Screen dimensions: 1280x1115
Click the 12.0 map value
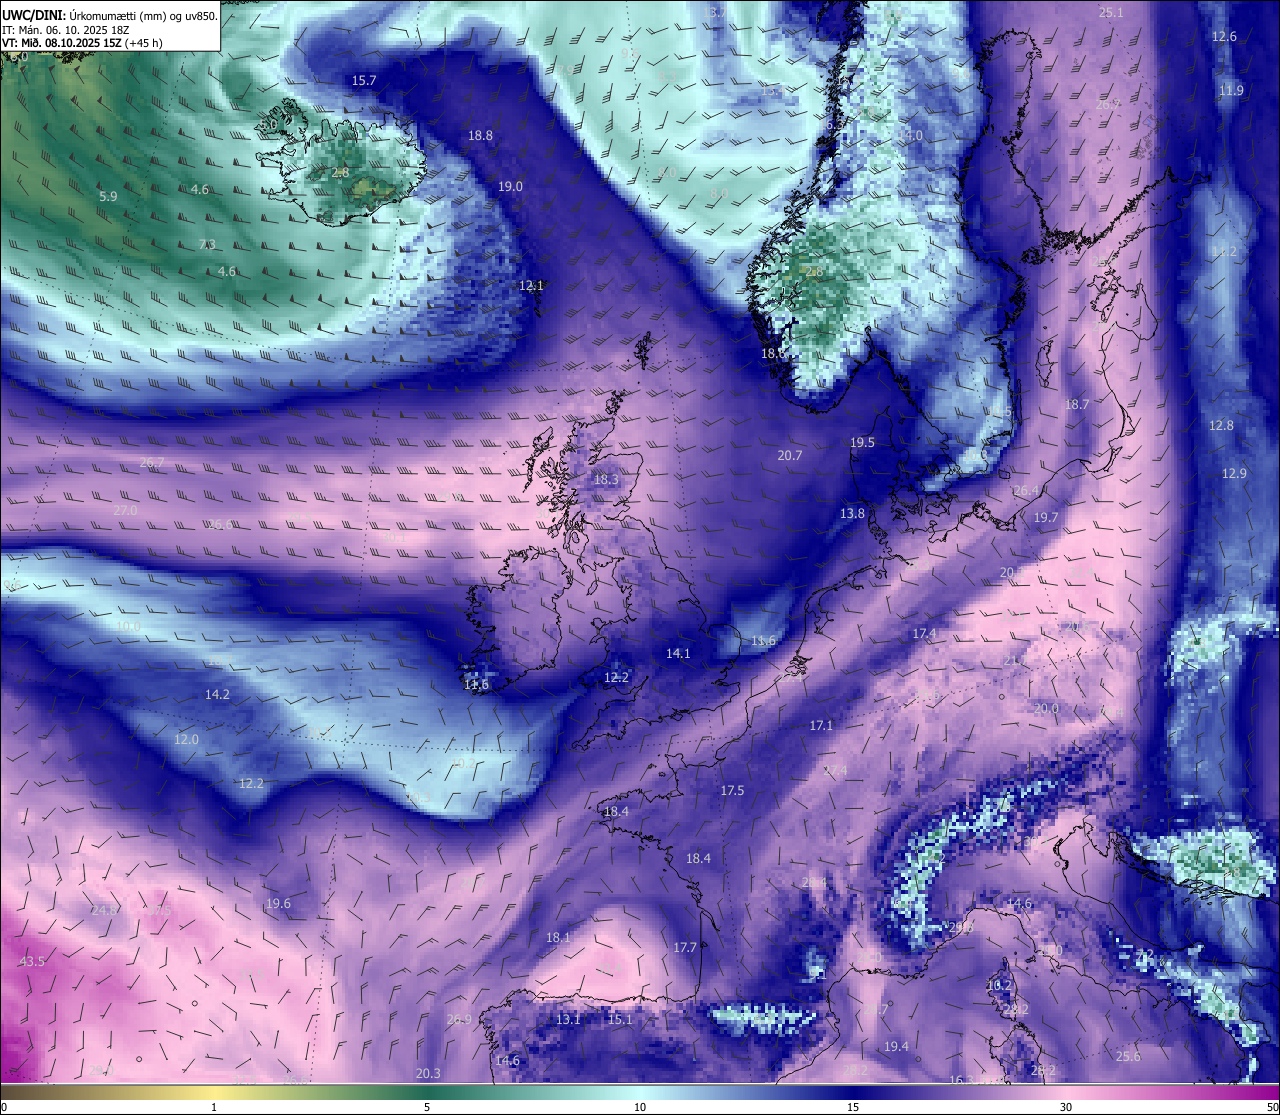point(186,740)
